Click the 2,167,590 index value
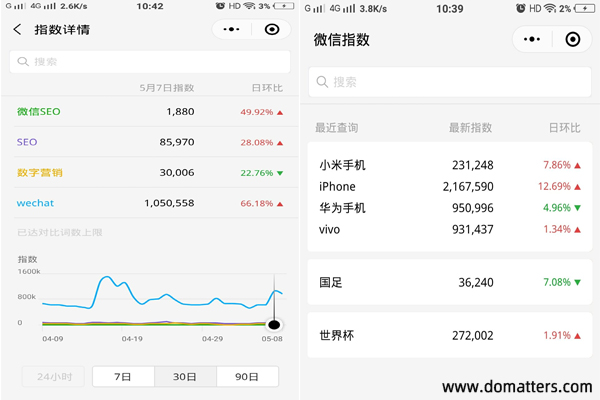 coord(468,186)
